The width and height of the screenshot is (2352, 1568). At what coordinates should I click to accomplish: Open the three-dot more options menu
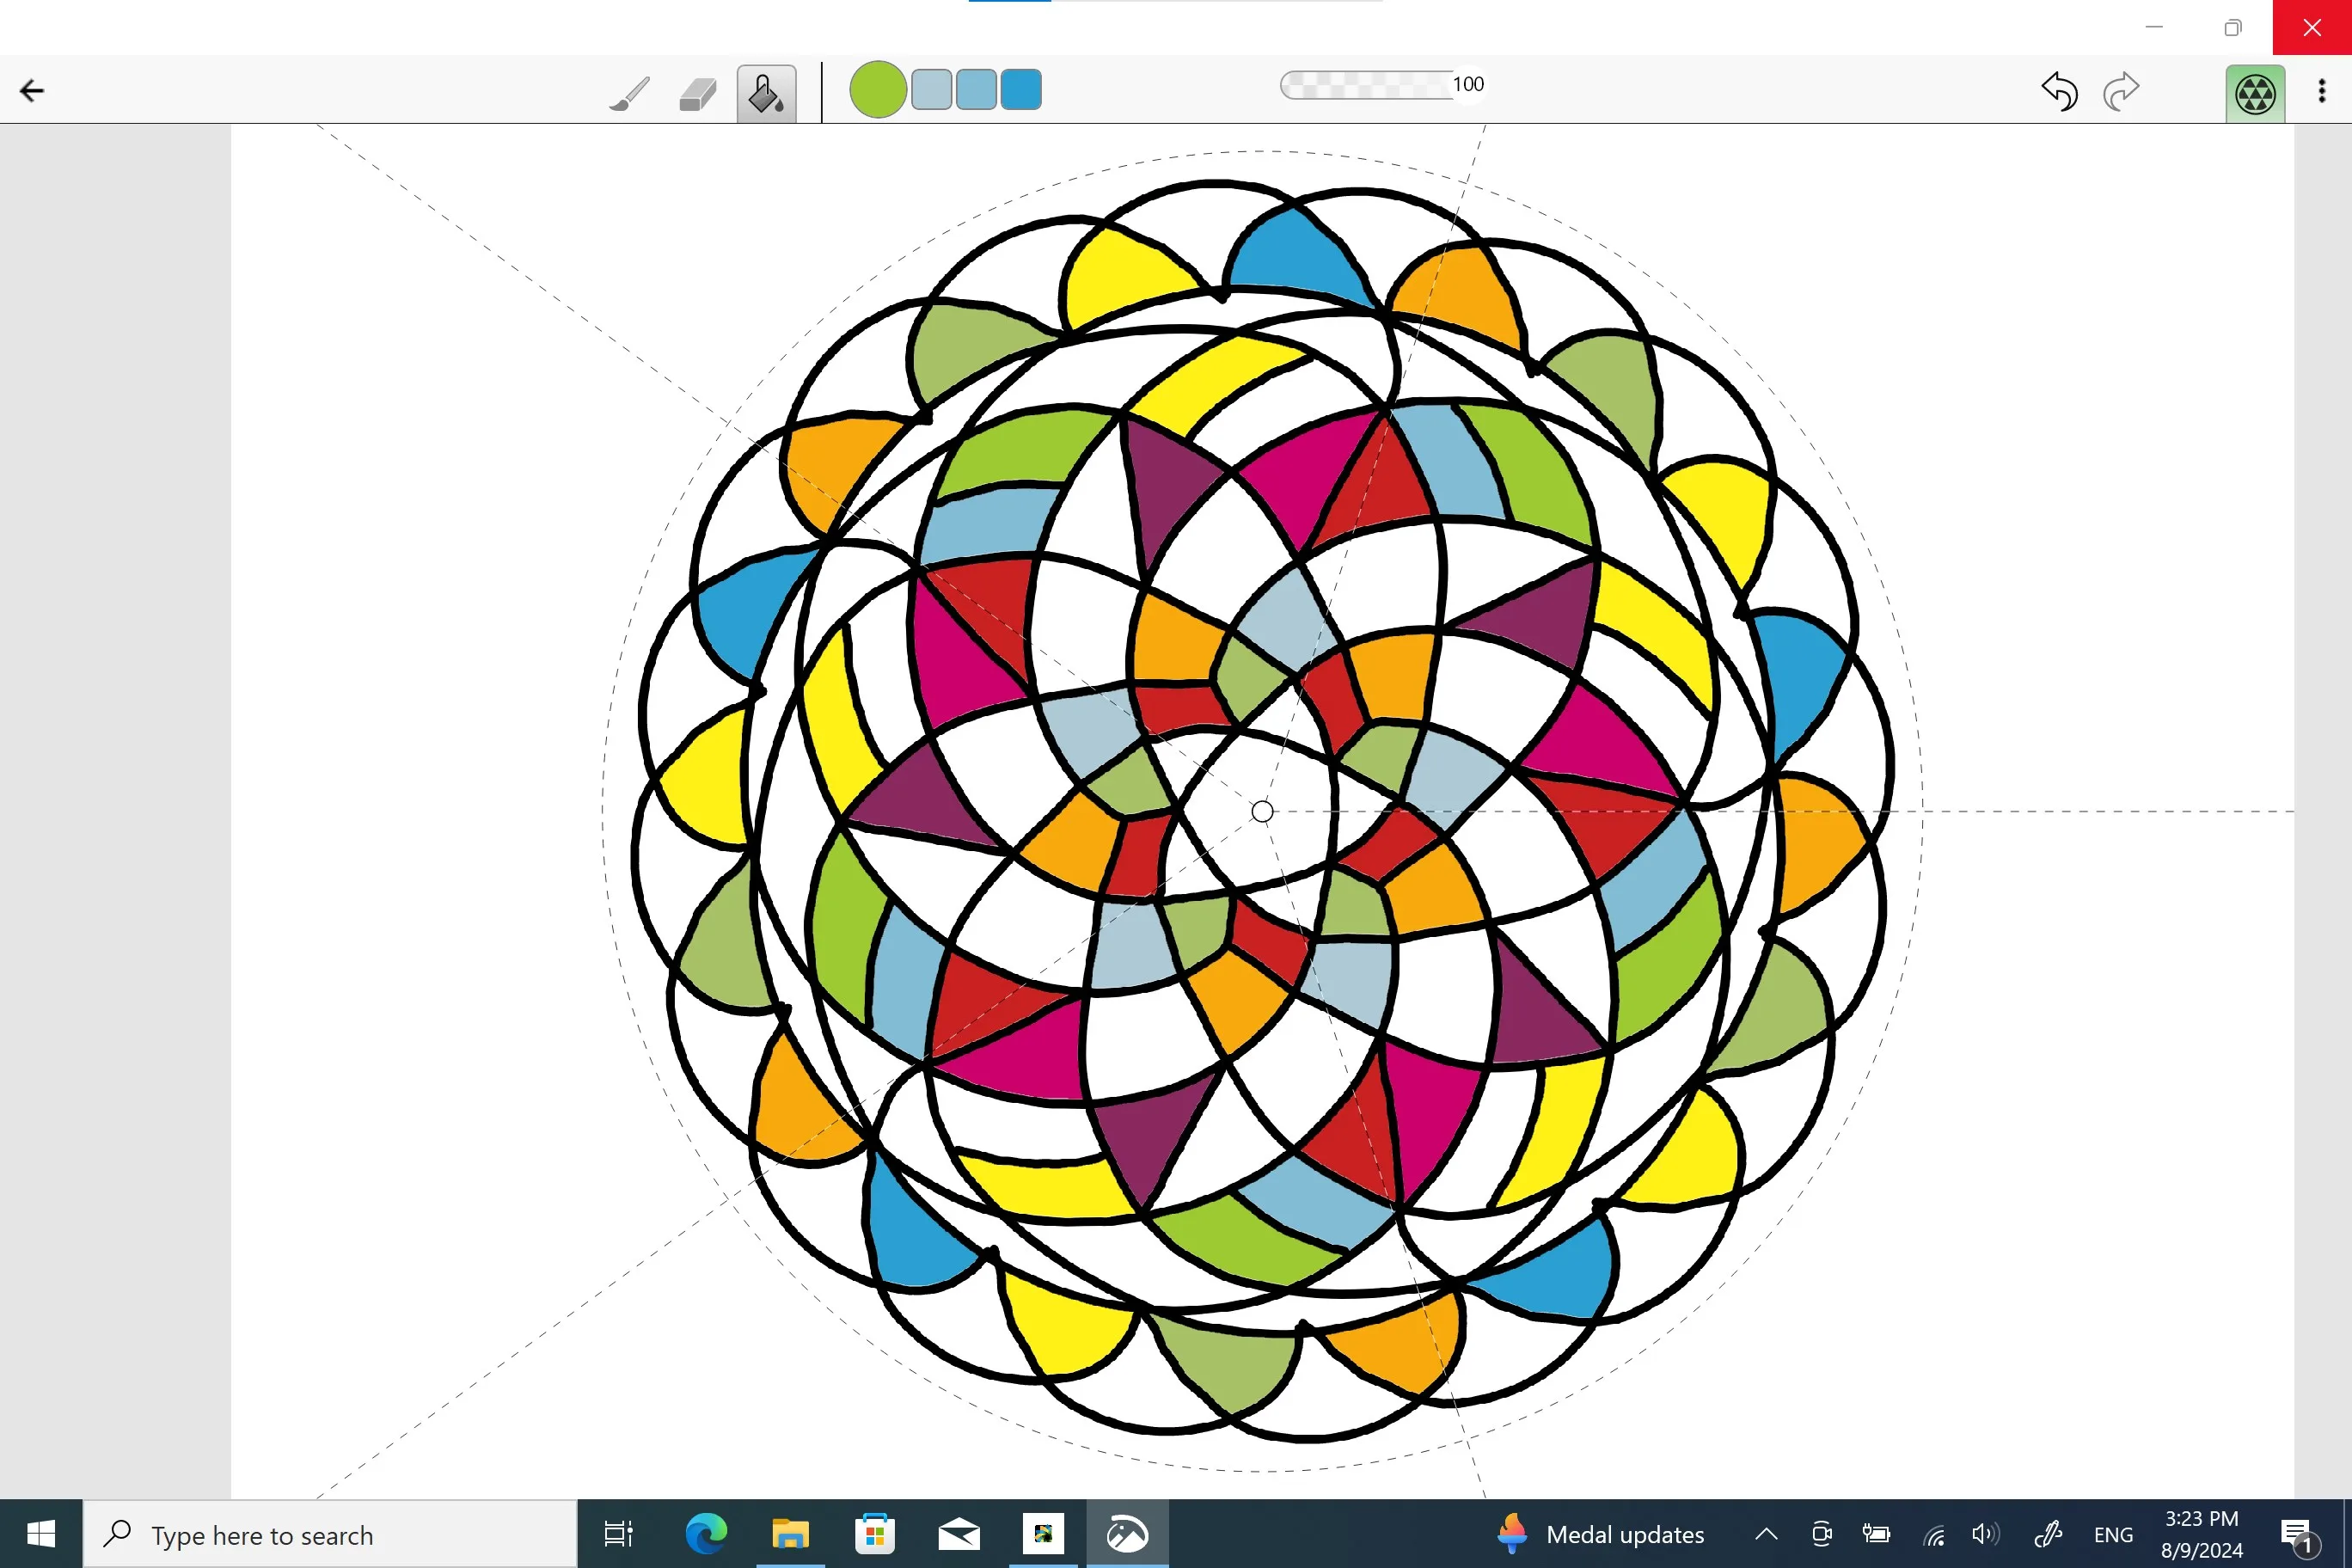point(2322,92)
